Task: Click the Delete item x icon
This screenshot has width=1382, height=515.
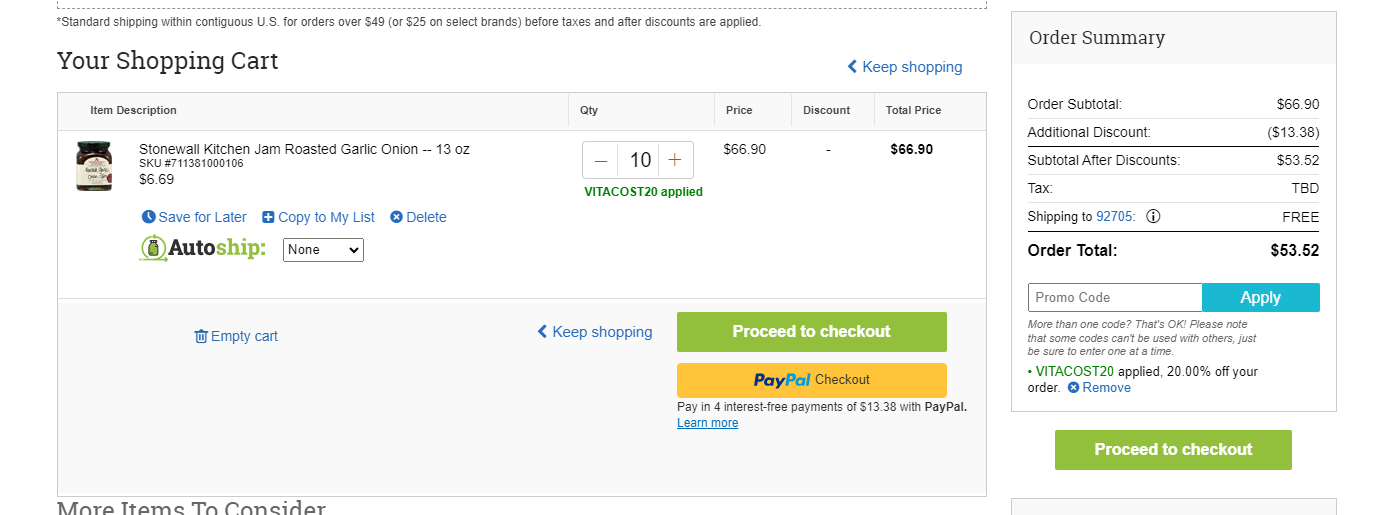Action: 396,217
